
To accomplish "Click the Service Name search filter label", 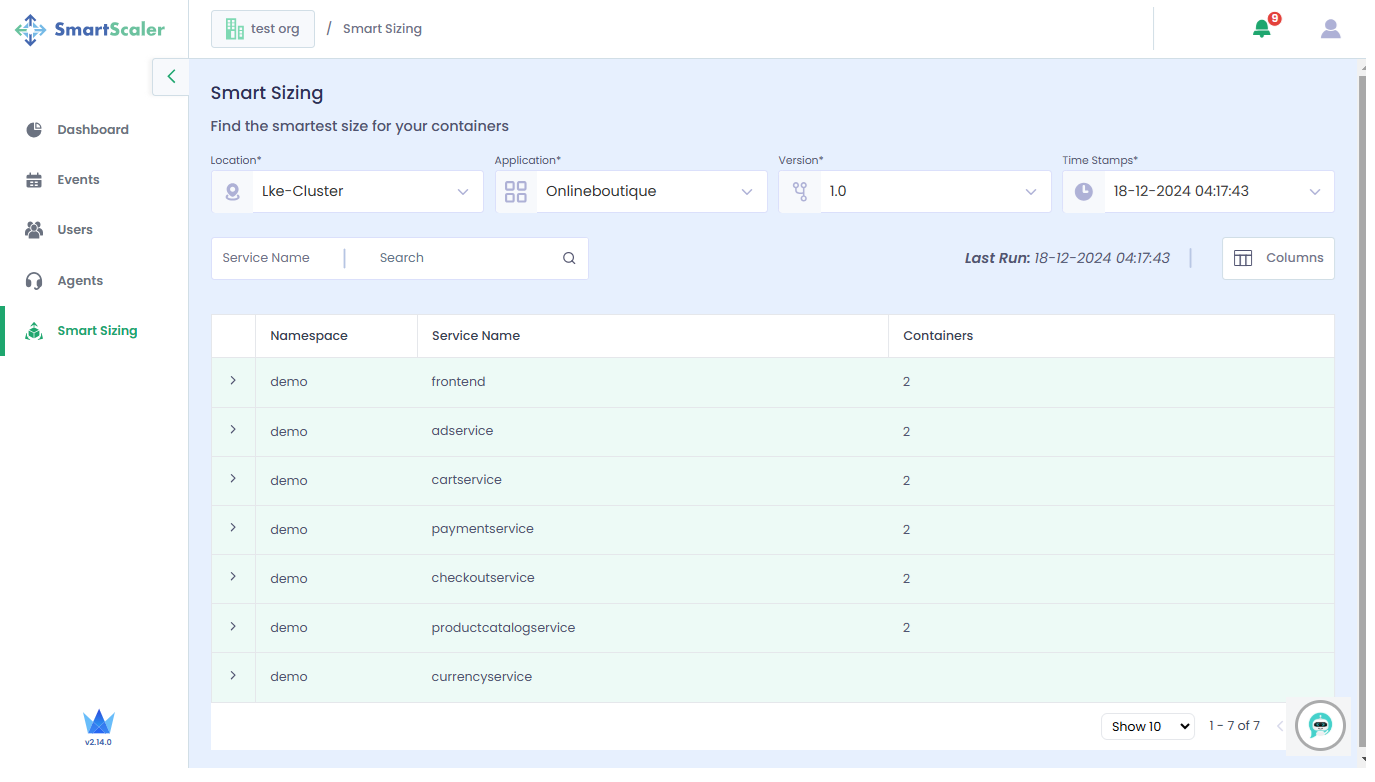I will [x=266, y=258].
